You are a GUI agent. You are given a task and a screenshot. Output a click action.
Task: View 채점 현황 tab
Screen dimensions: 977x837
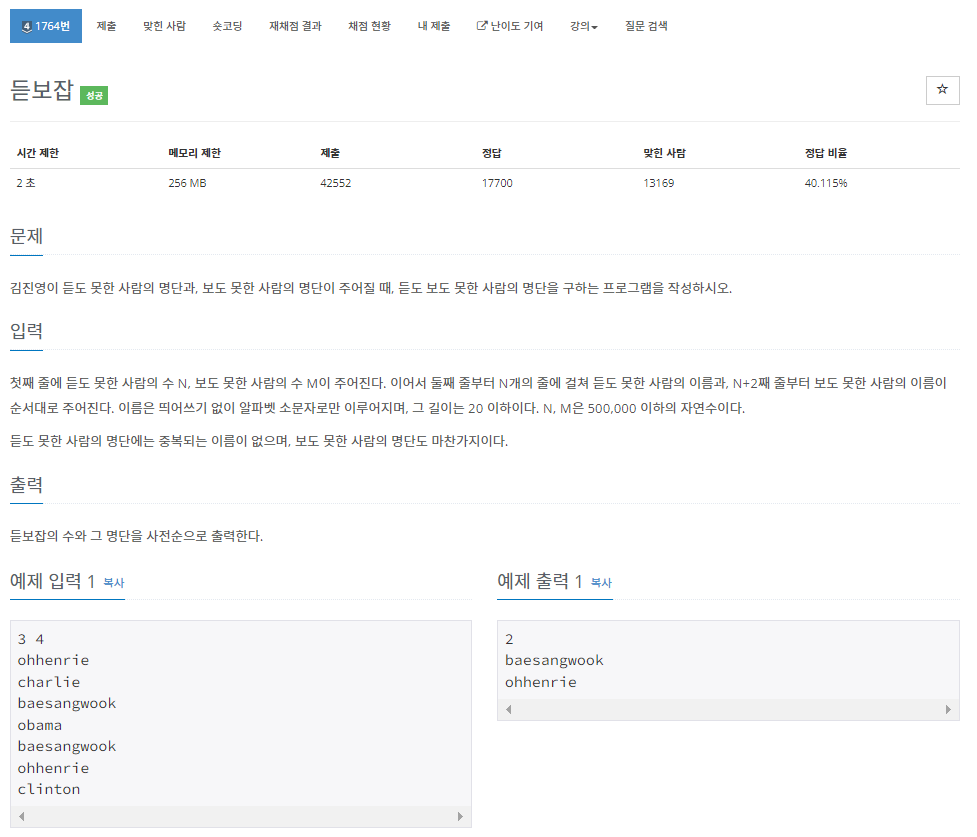click(369, 26)
